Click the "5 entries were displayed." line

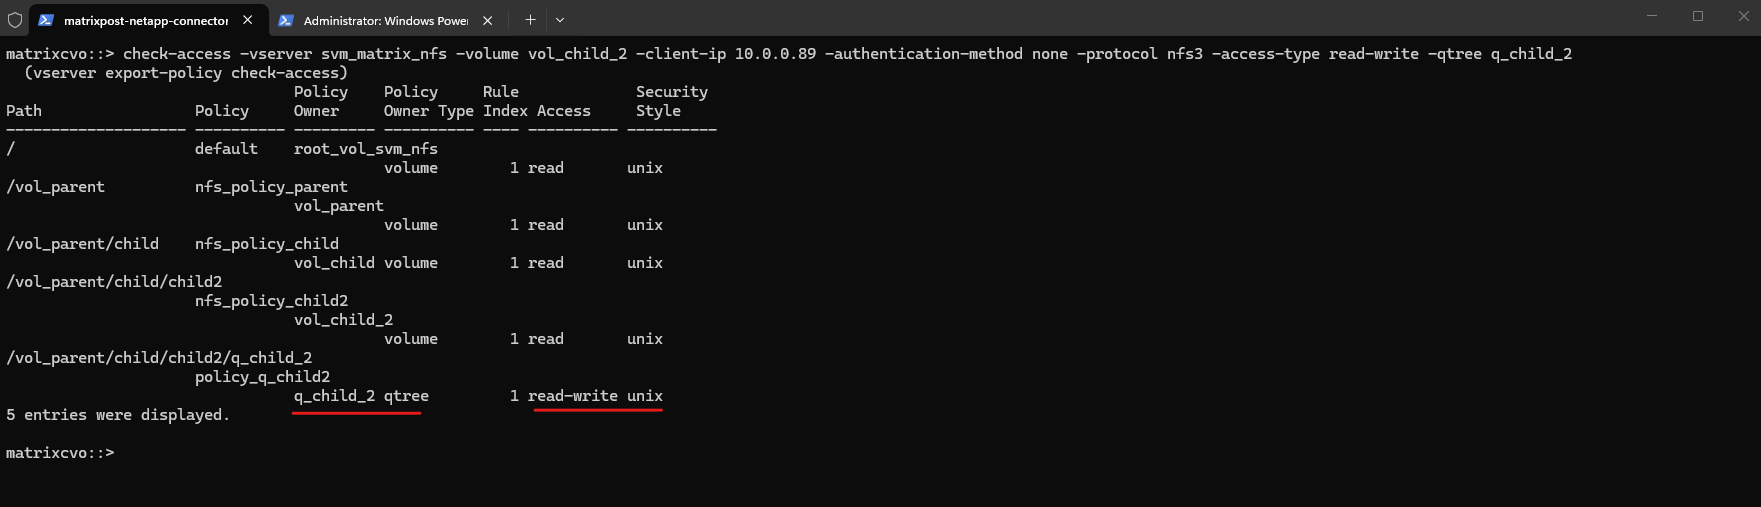[x=118, y=415]
